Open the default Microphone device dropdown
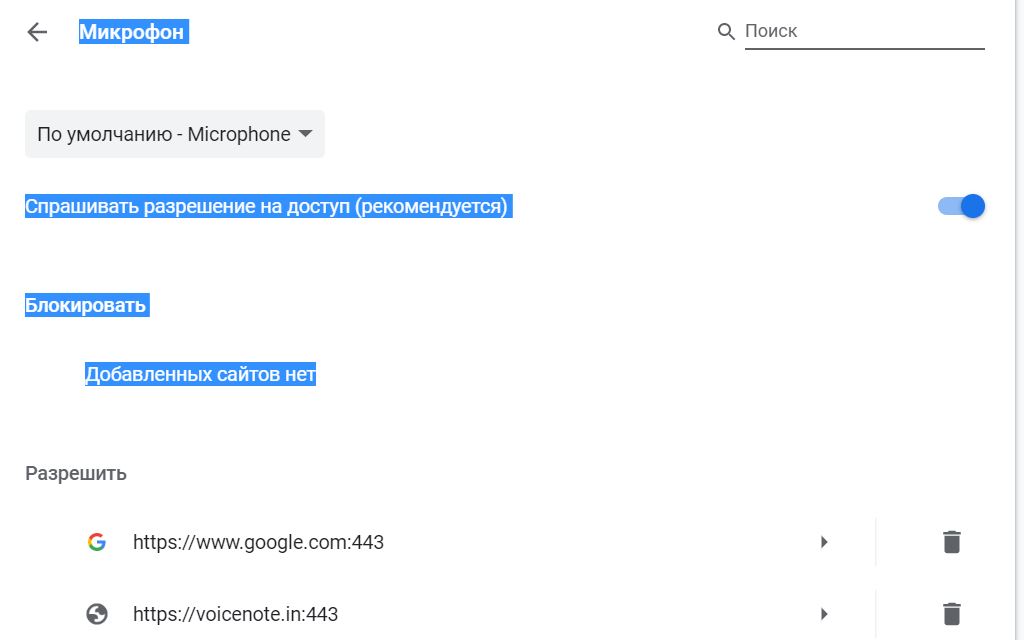 click(x=175, y=134)
